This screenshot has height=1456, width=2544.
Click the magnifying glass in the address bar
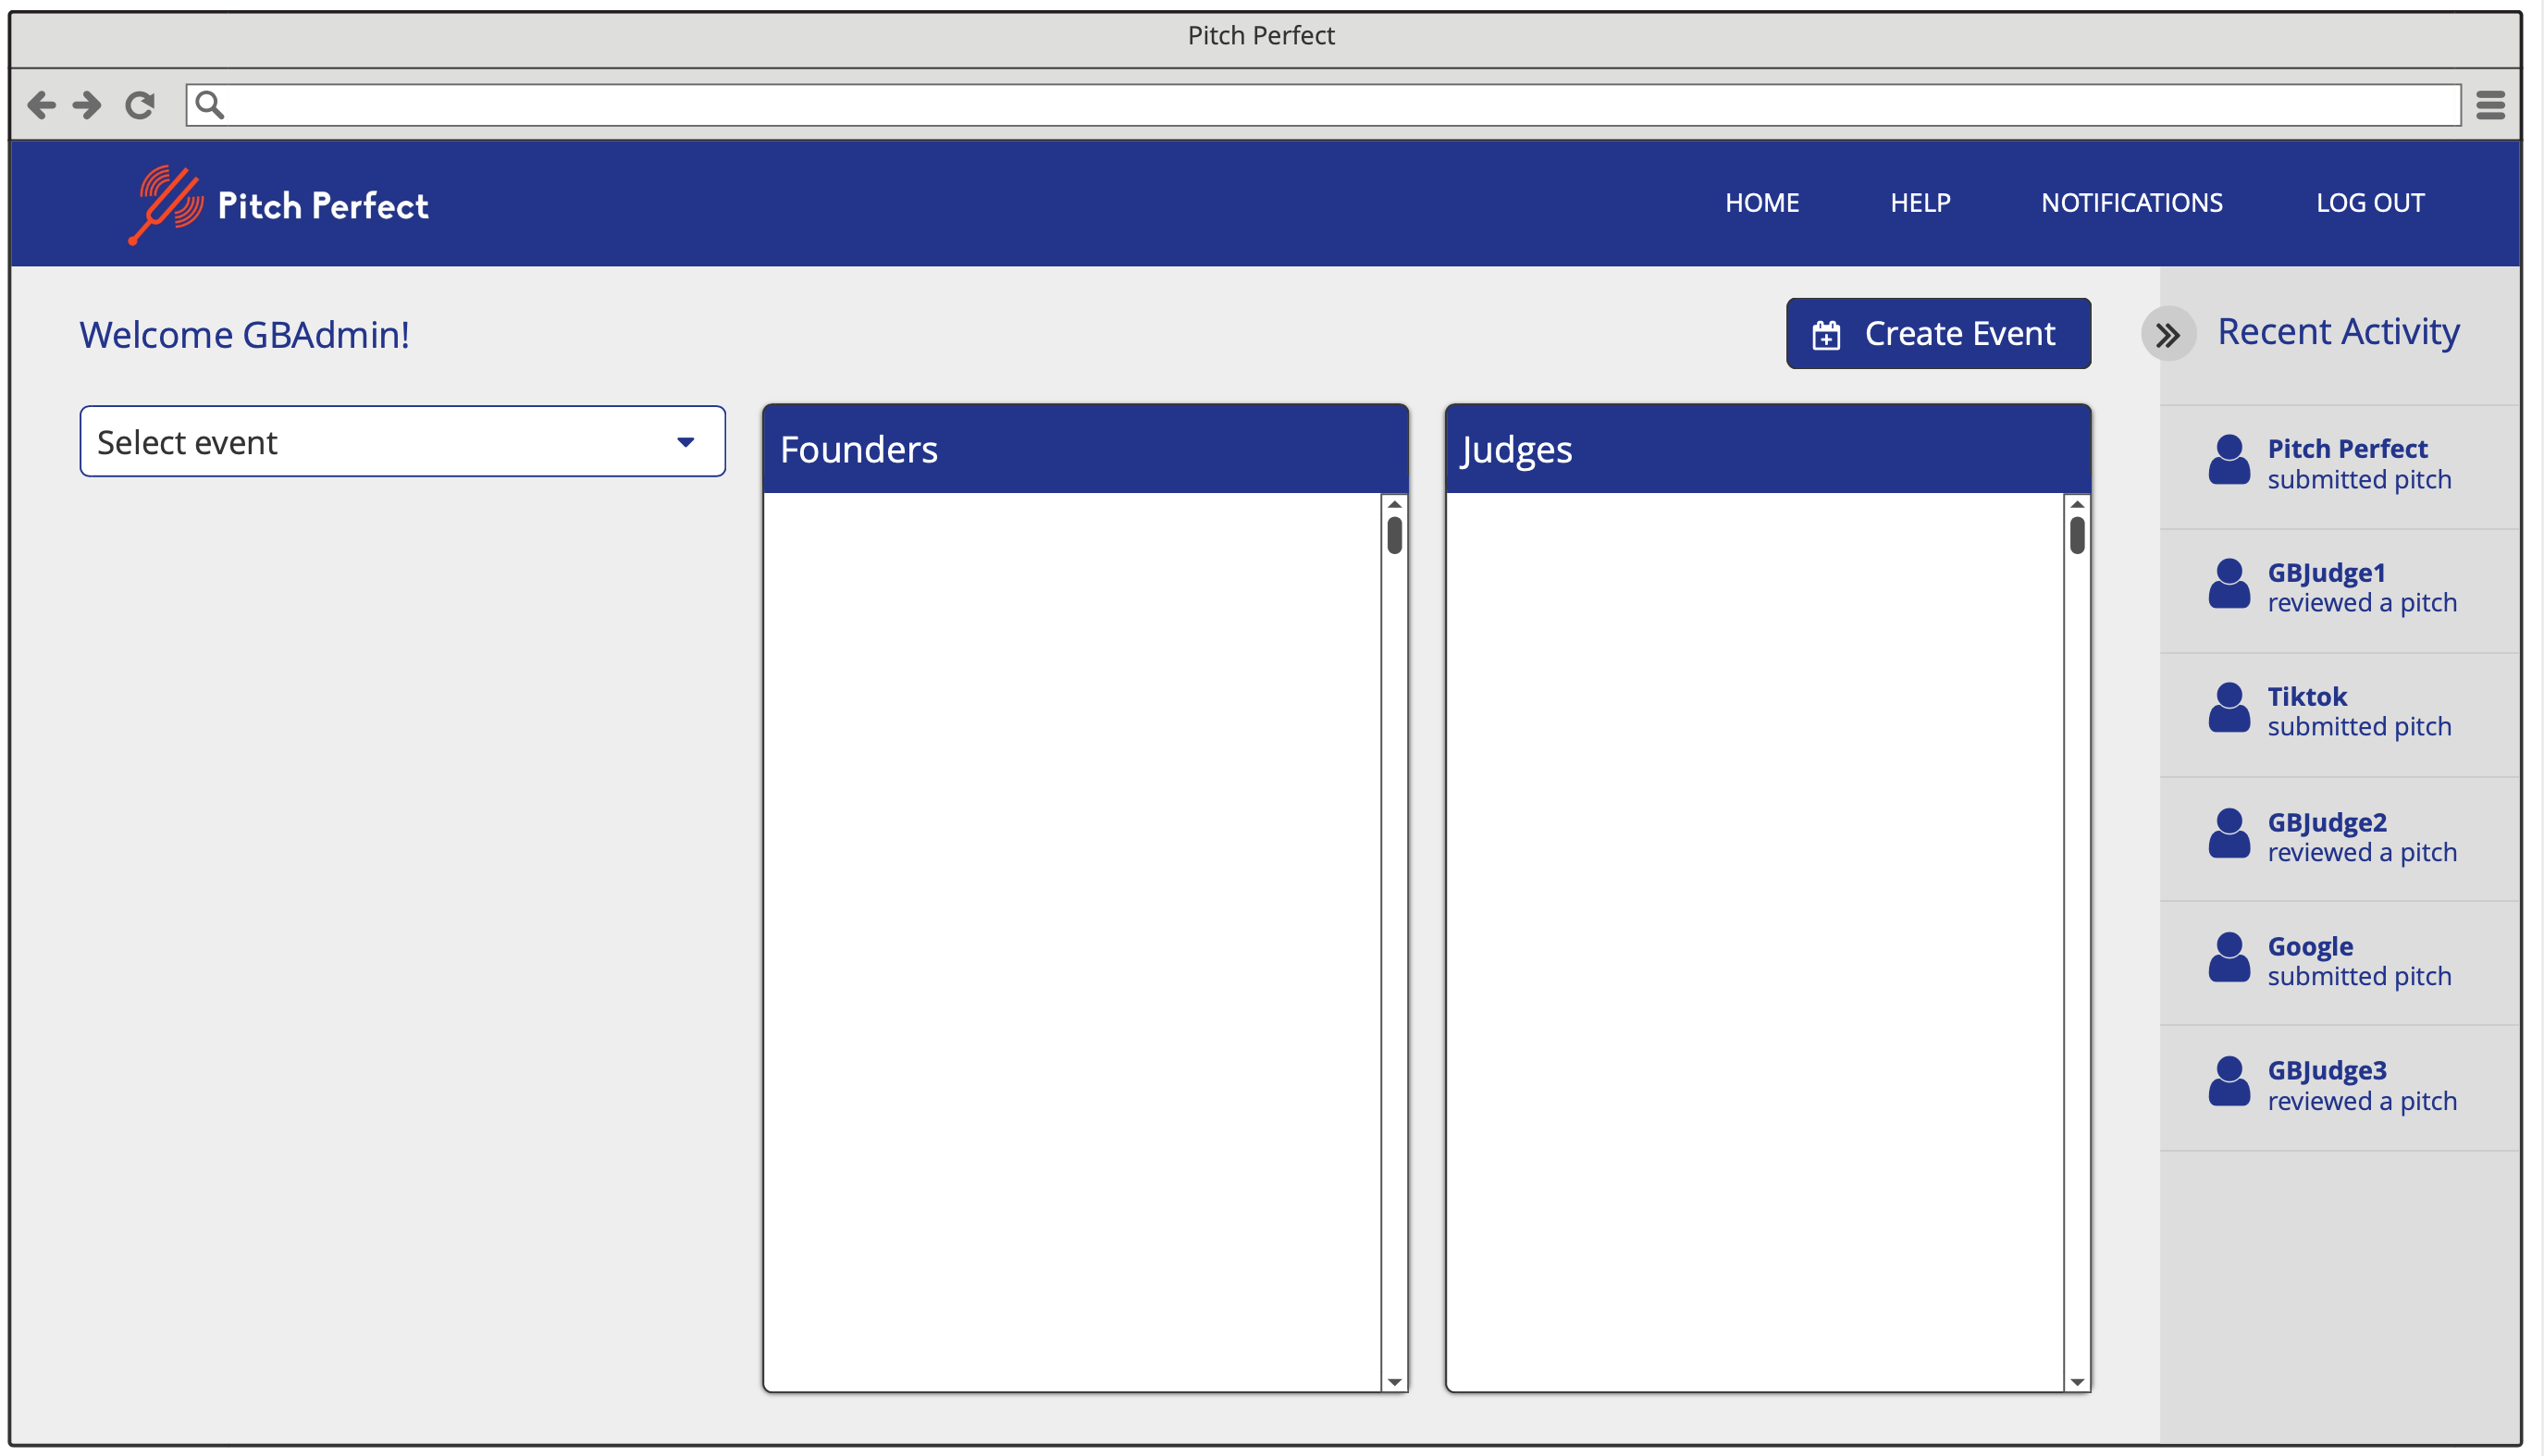tap(210, 104)
